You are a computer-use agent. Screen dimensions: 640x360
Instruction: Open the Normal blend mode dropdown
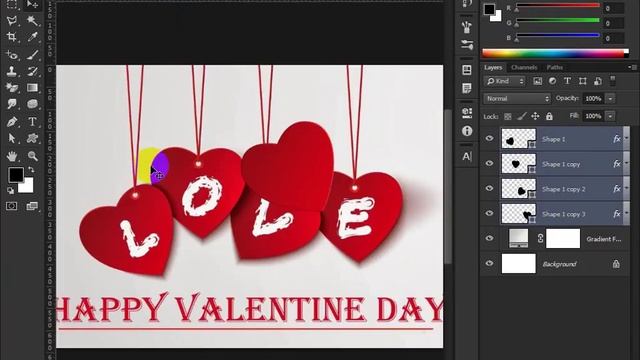517,99
